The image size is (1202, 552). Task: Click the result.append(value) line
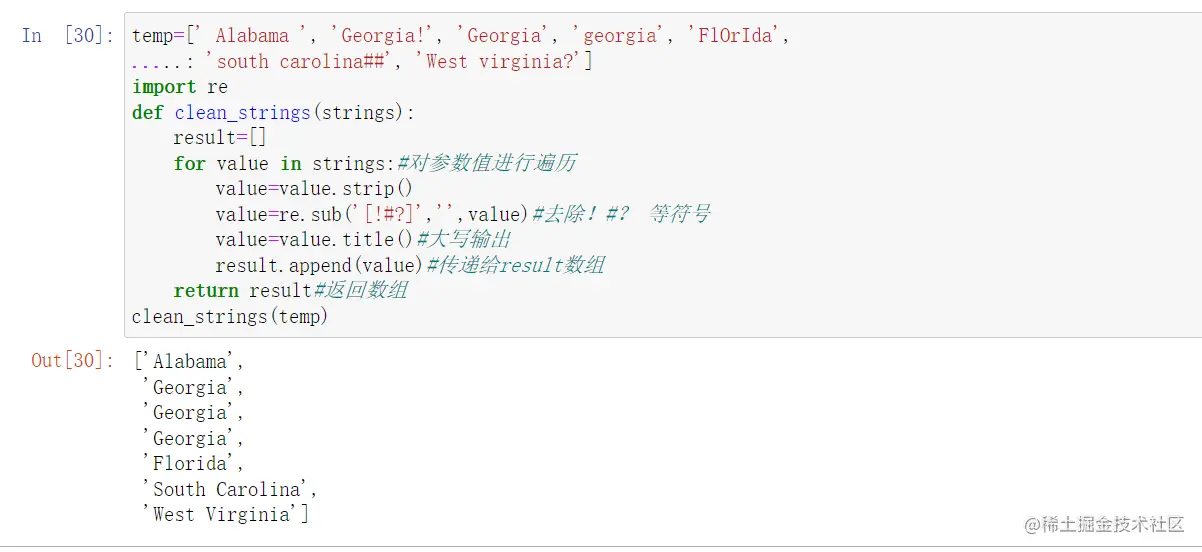pyautogui.click(x=320, y=265)
